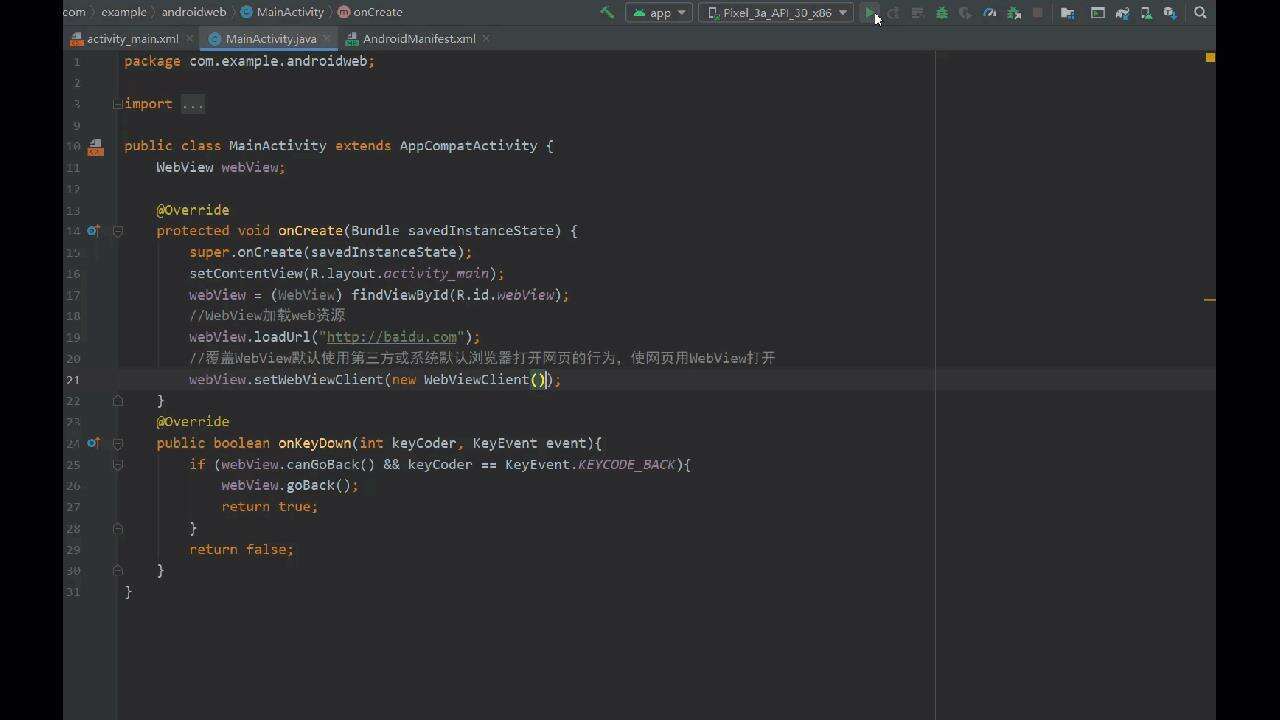This screenshot has height=720, width=1280.
Task: Click the long Chinese comment on line 20
Action: (482, 359)
